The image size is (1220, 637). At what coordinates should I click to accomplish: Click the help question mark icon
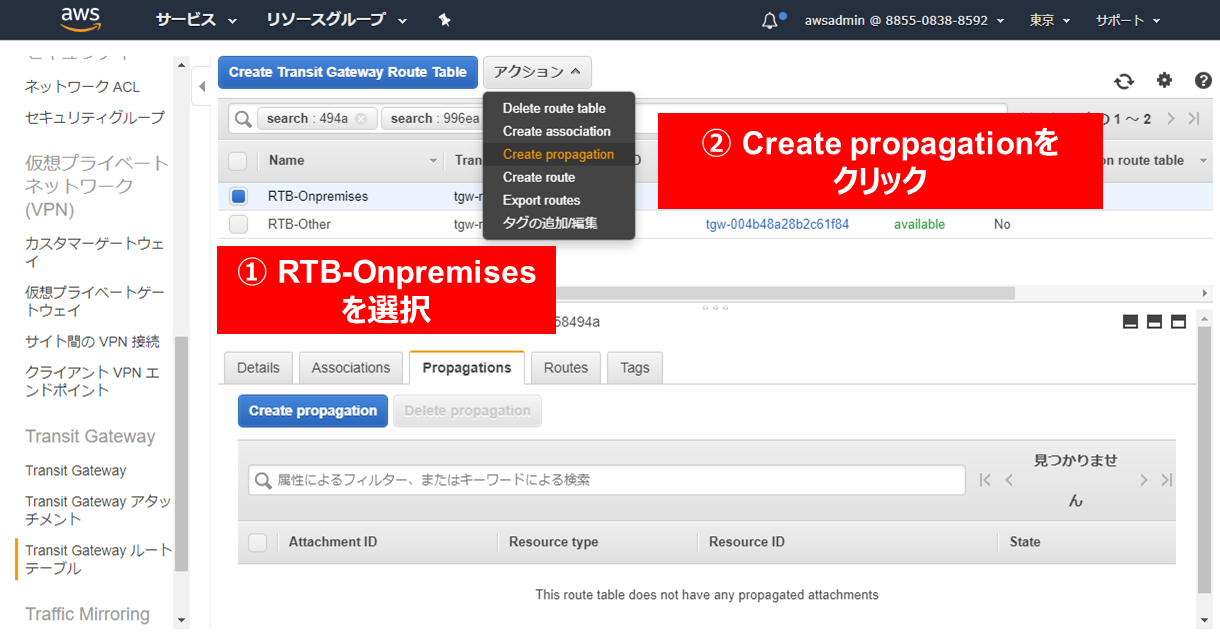coord(1203,81)
